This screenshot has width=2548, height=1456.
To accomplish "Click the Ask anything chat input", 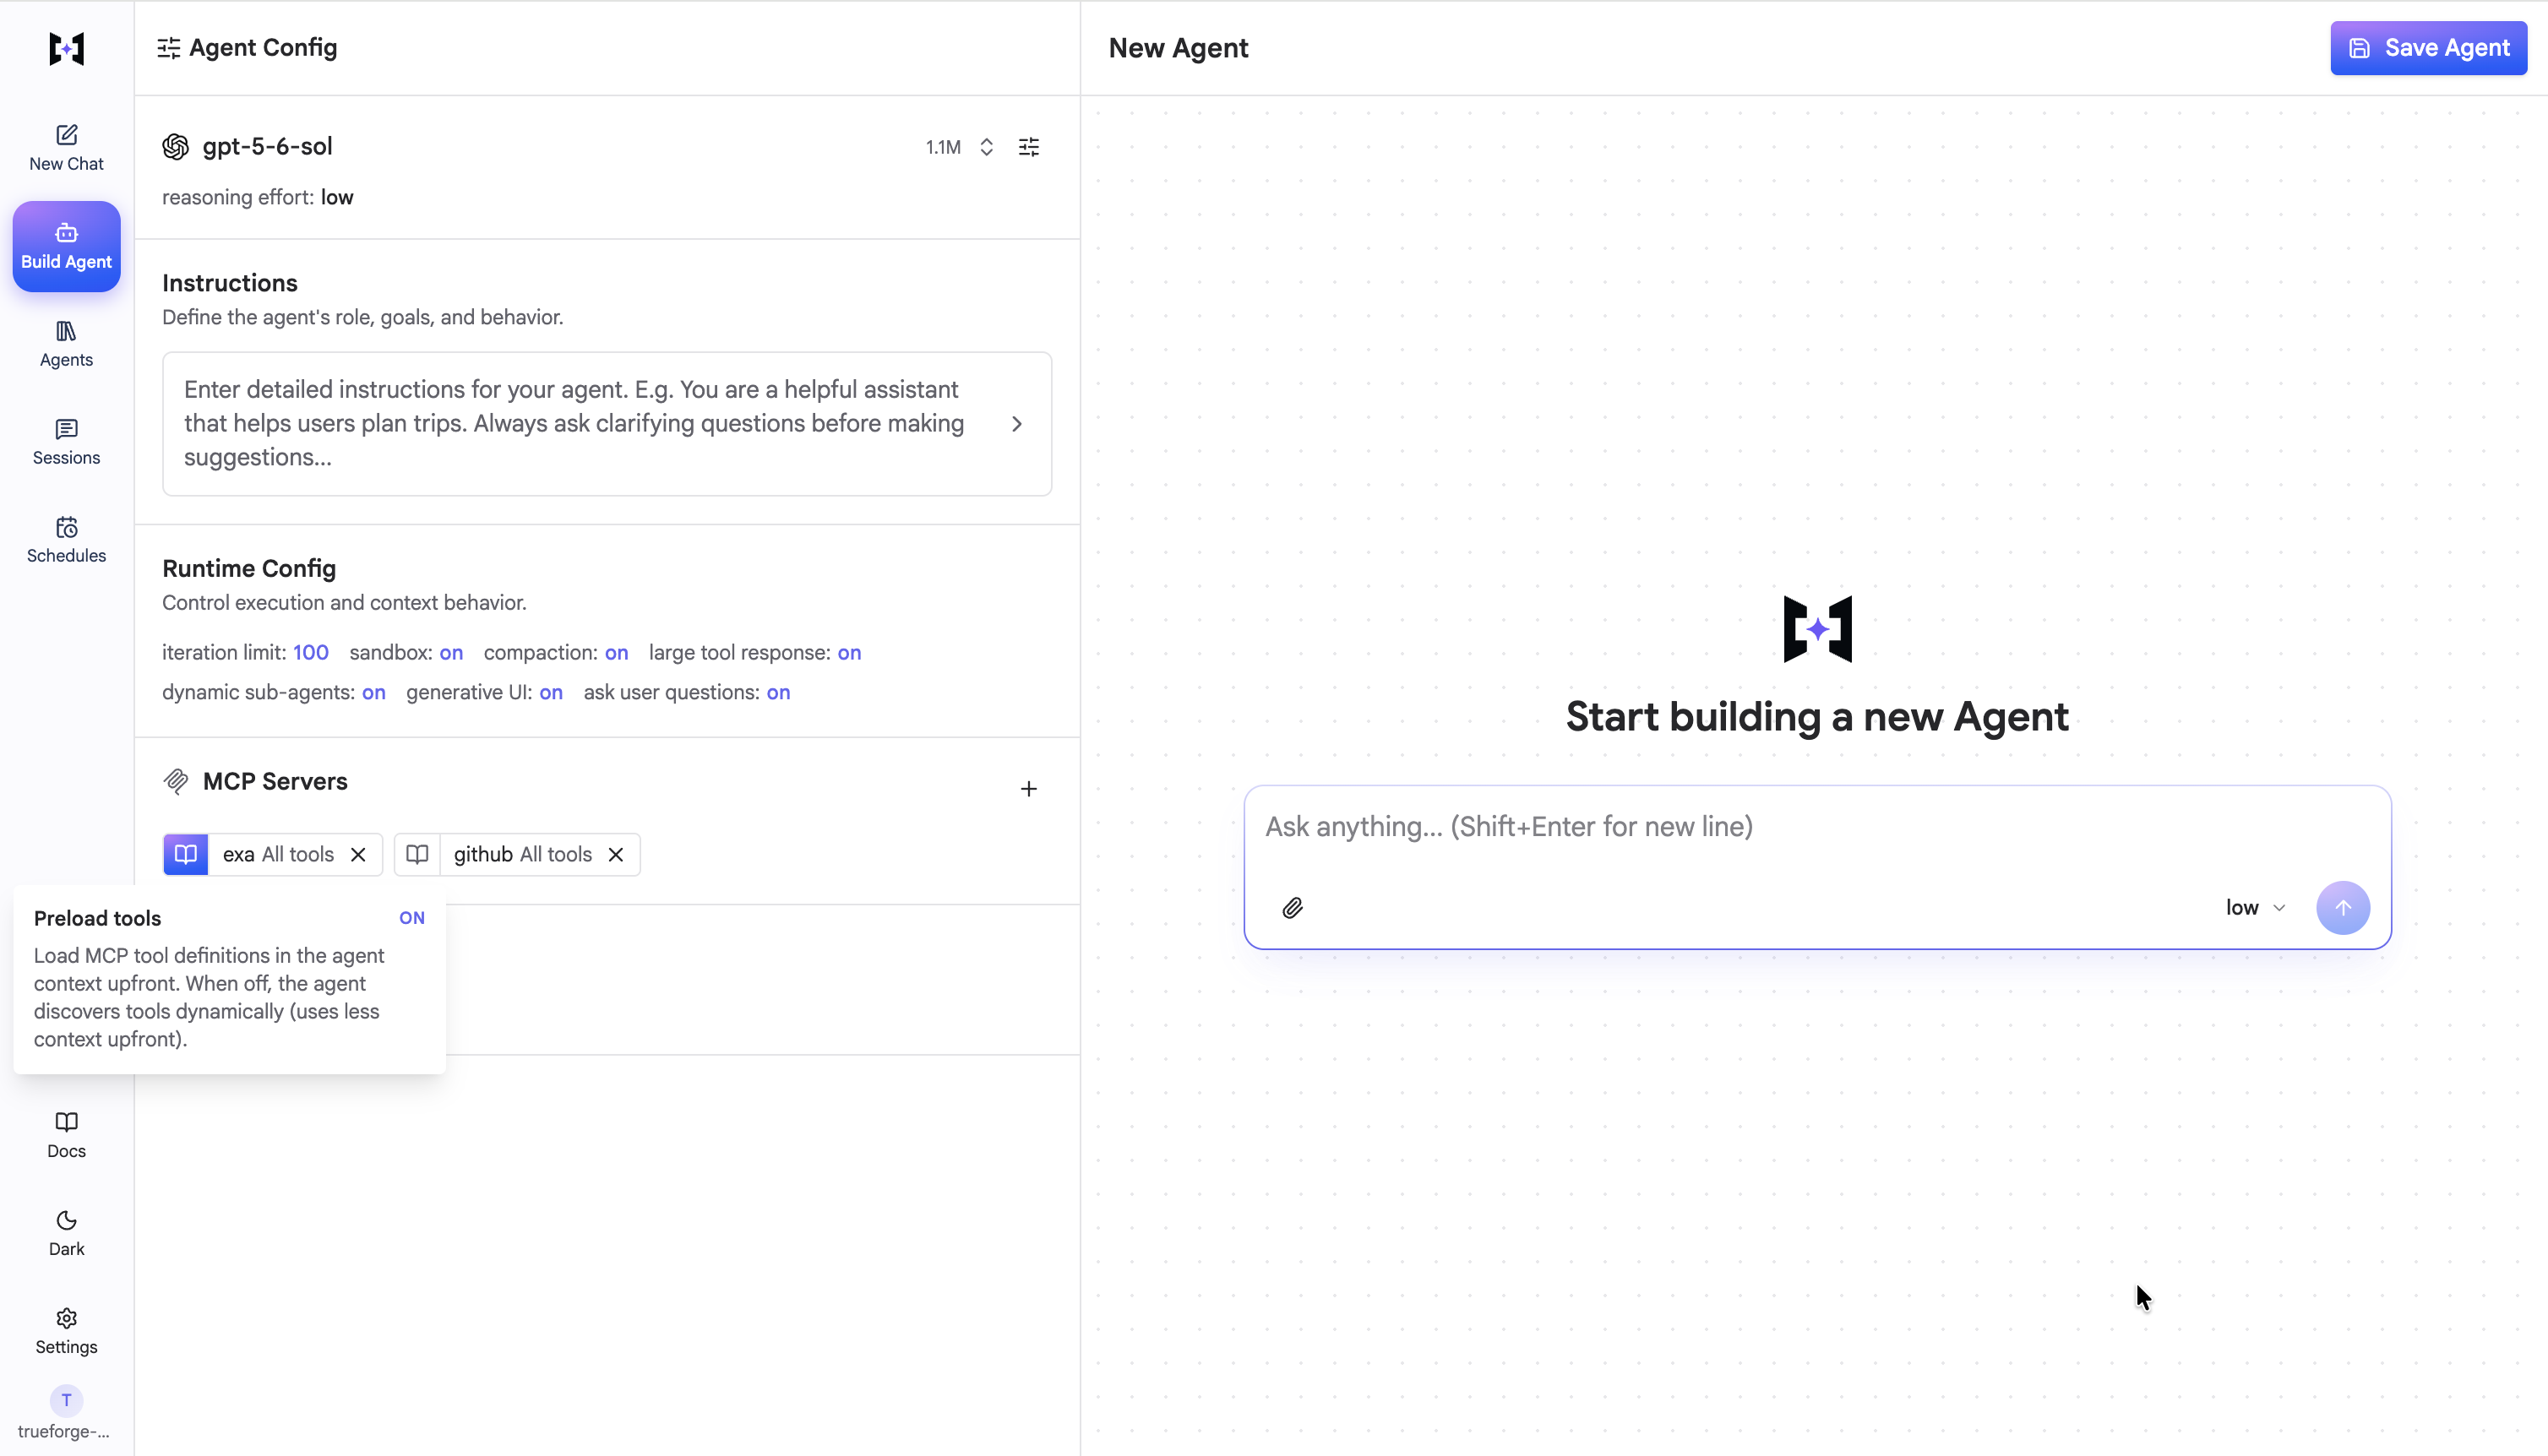I will click(1816, 827).
